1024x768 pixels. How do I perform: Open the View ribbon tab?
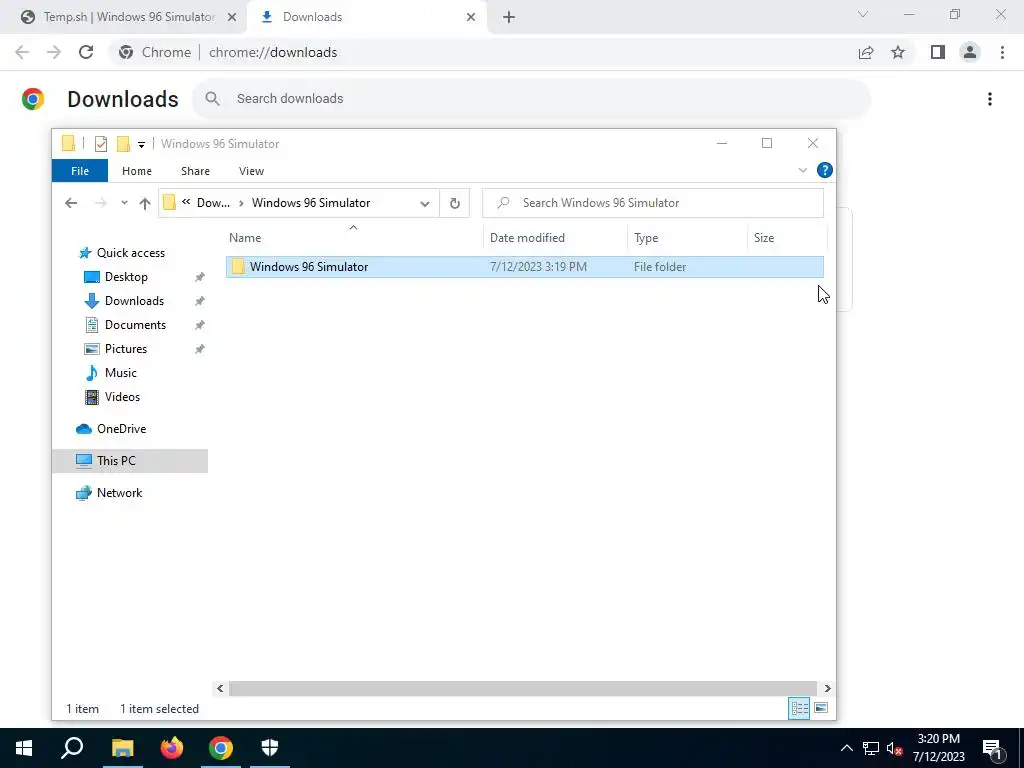tap(251, 171)
